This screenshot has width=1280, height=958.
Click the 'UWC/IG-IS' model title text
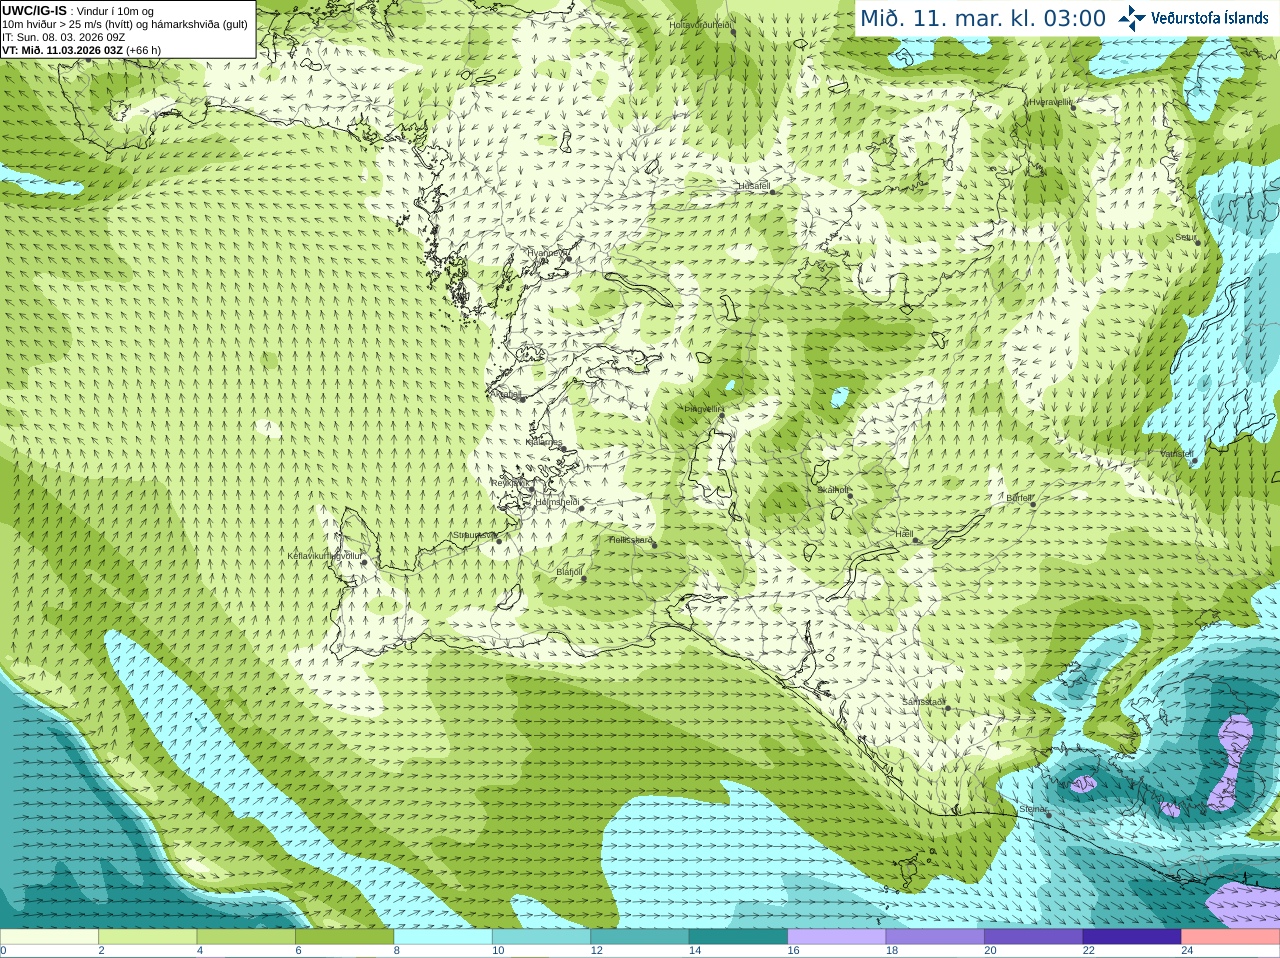click(34, 10)
